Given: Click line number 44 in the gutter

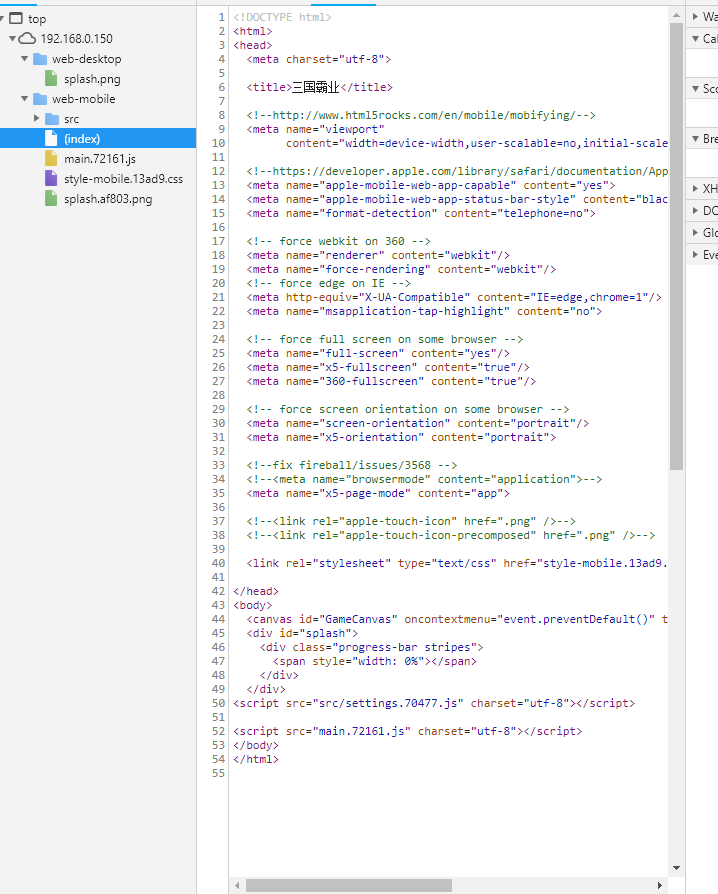Looking at the screenshot, I should [x=218, y=619].
